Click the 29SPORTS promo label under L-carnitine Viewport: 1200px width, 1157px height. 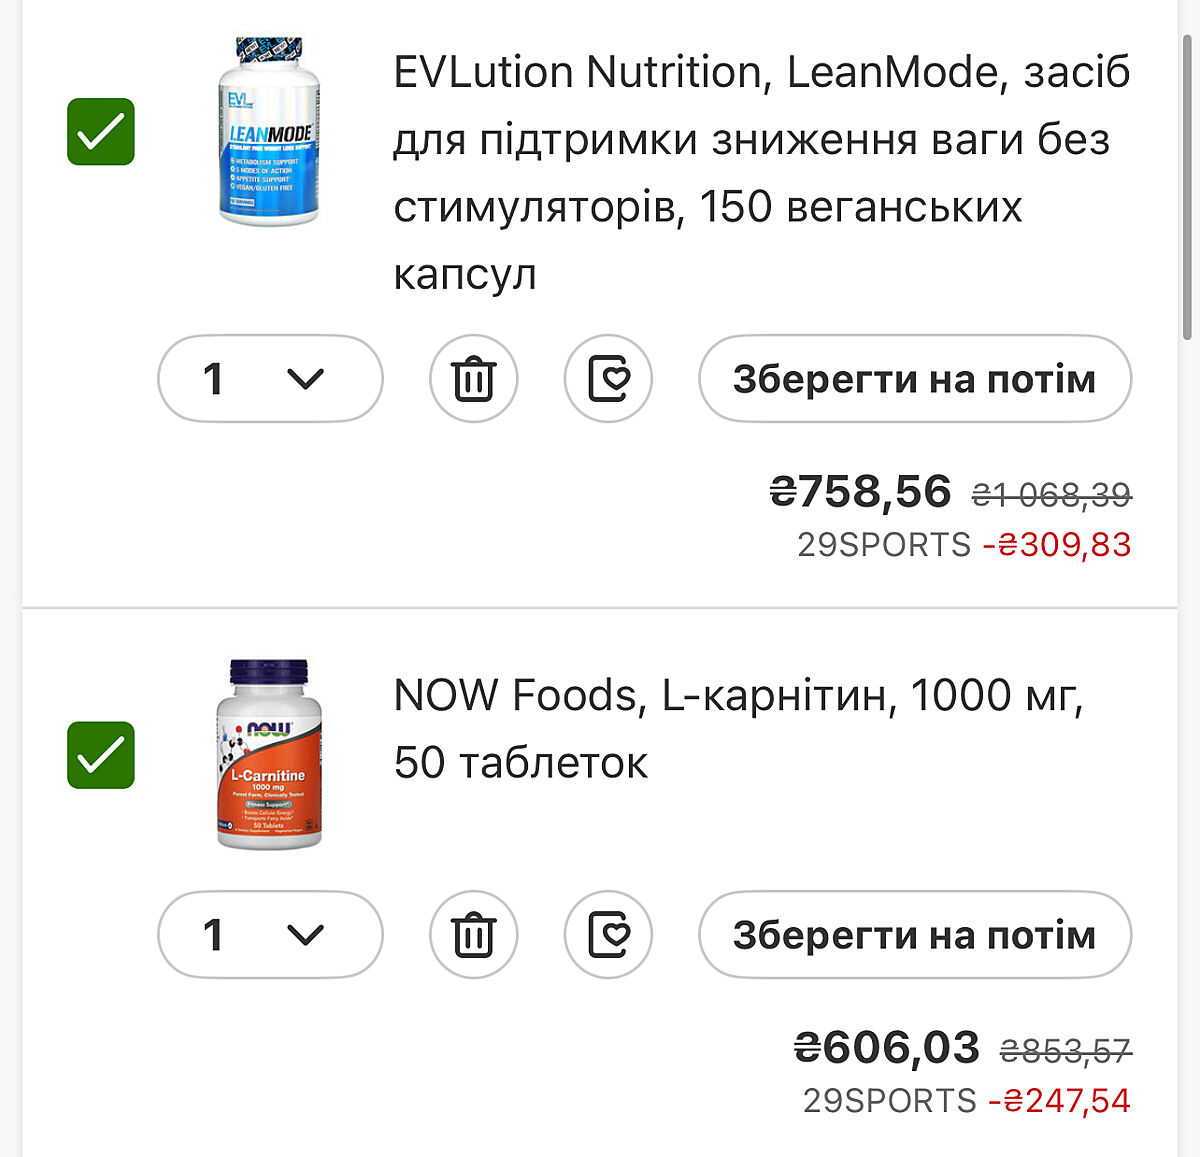coord(889,1101)
